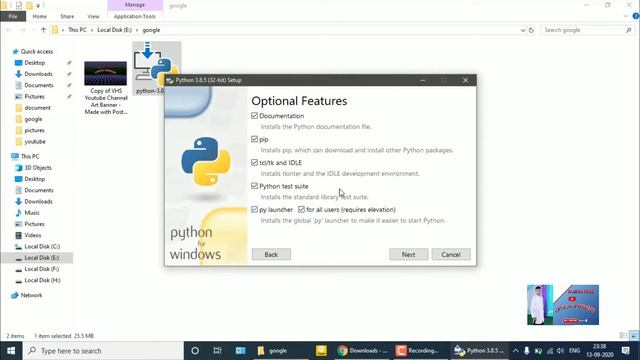
Task: Click the Back button in Python Setup
Action: tap(271, 254)
